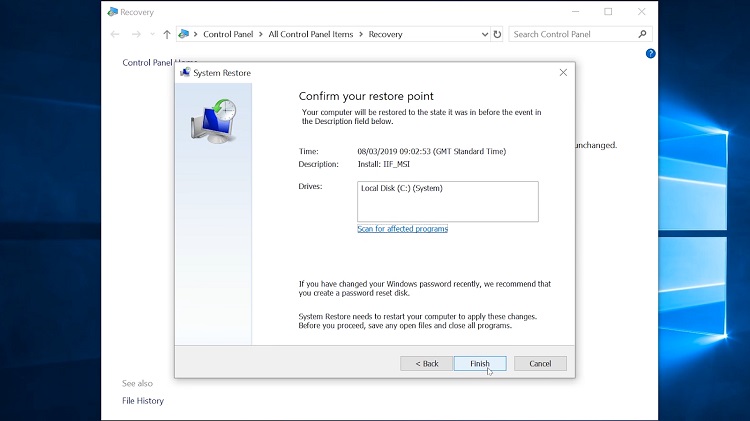This screenshot has width=750, height=421.
Task: Click the restore point time value
Action: (x=431, y=151)
